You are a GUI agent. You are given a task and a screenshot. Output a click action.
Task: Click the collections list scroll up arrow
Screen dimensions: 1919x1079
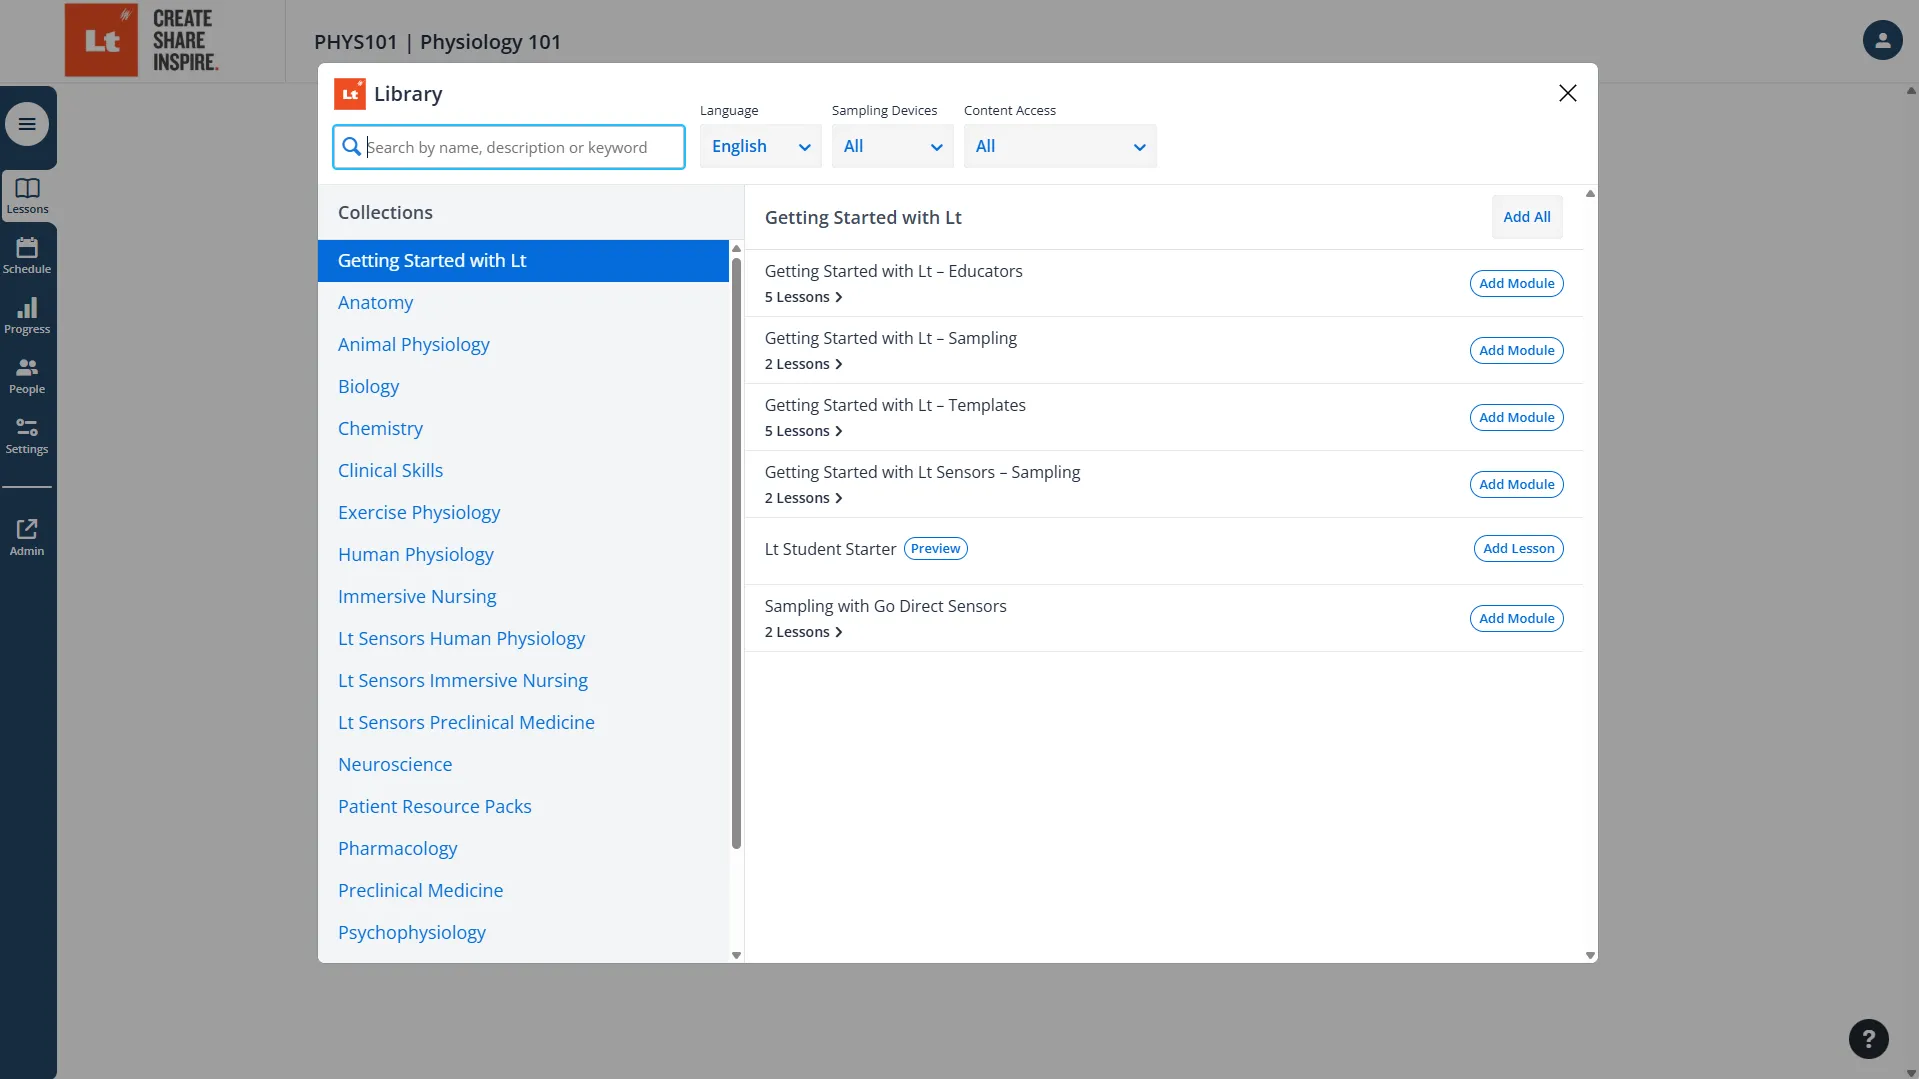(736, 248)
